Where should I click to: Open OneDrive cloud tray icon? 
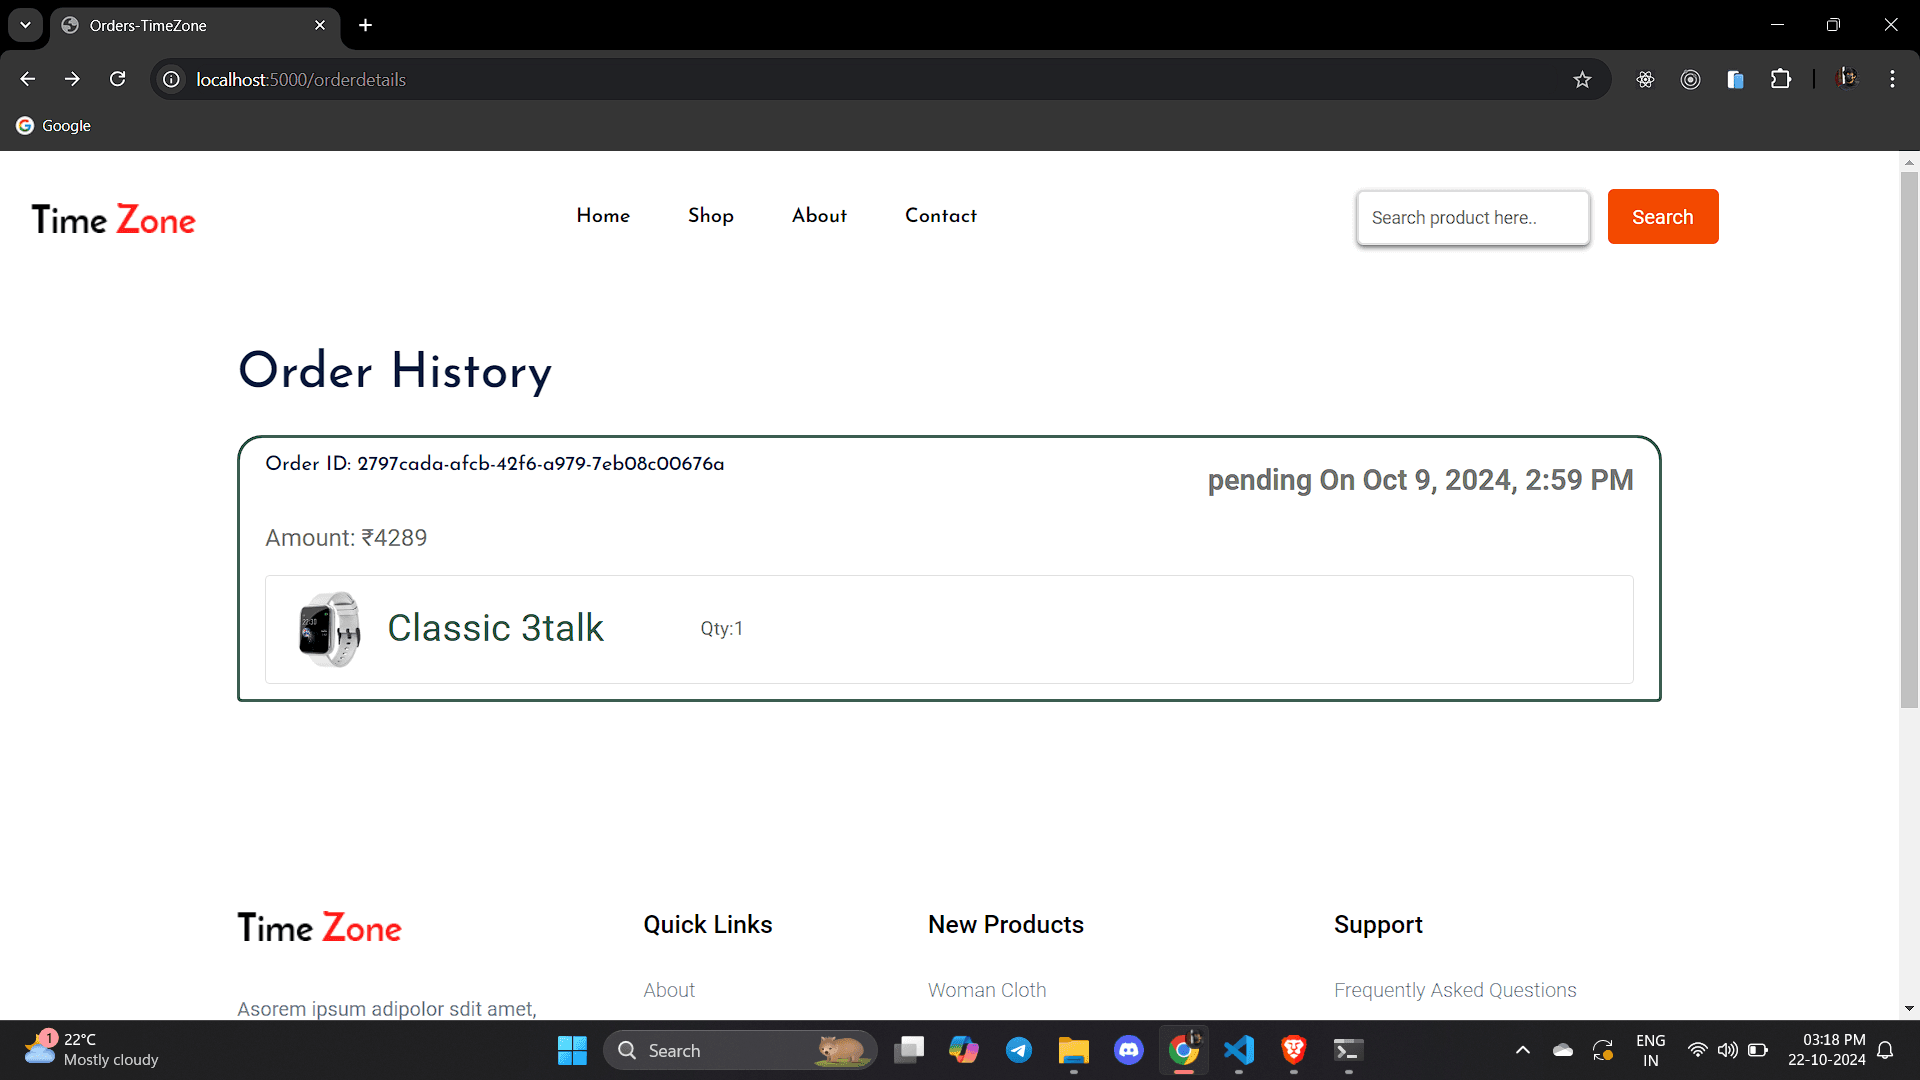point(1562,1050)
